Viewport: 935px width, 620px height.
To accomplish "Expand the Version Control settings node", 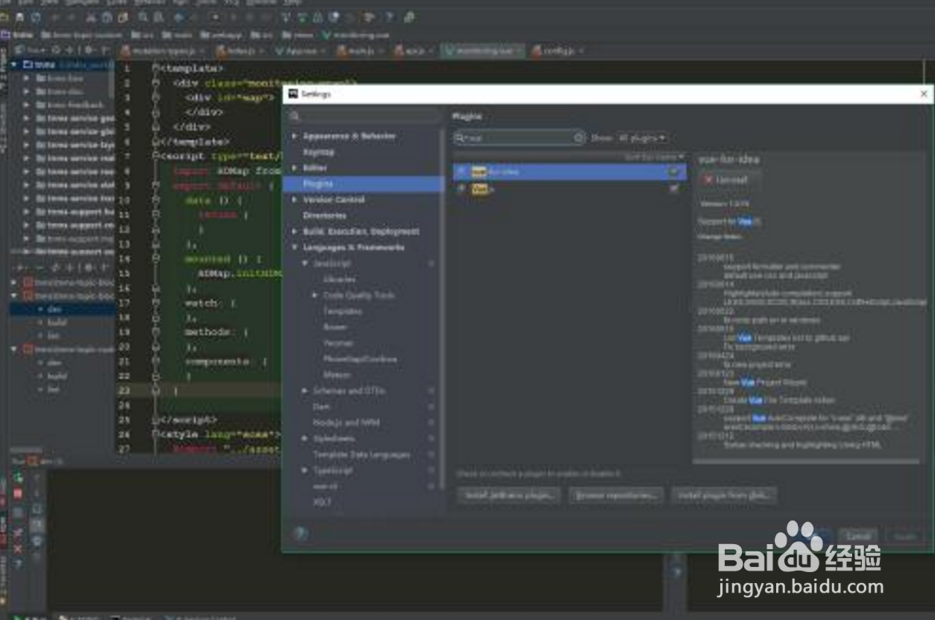I will (295, 200).
